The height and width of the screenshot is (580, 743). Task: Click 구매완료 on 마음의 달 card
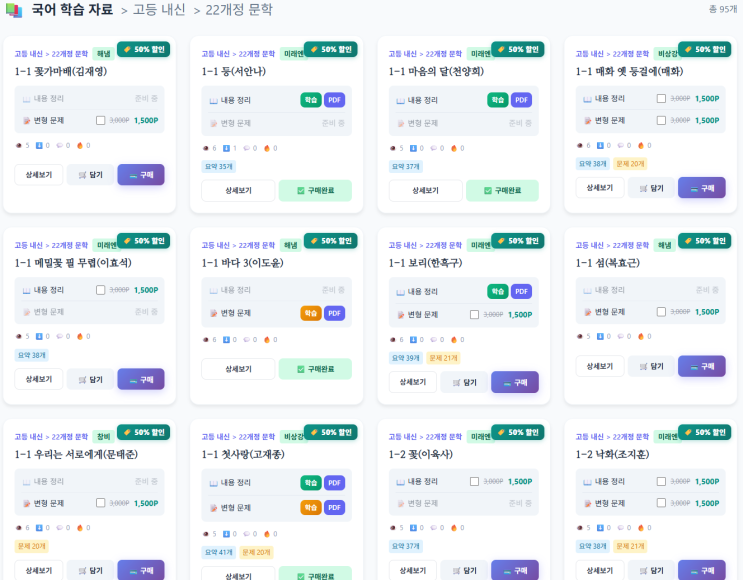[x=502, y=190]
